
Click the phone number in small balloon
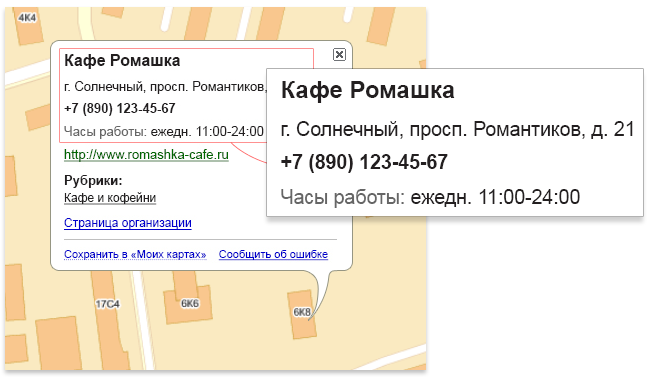(120, 109)
